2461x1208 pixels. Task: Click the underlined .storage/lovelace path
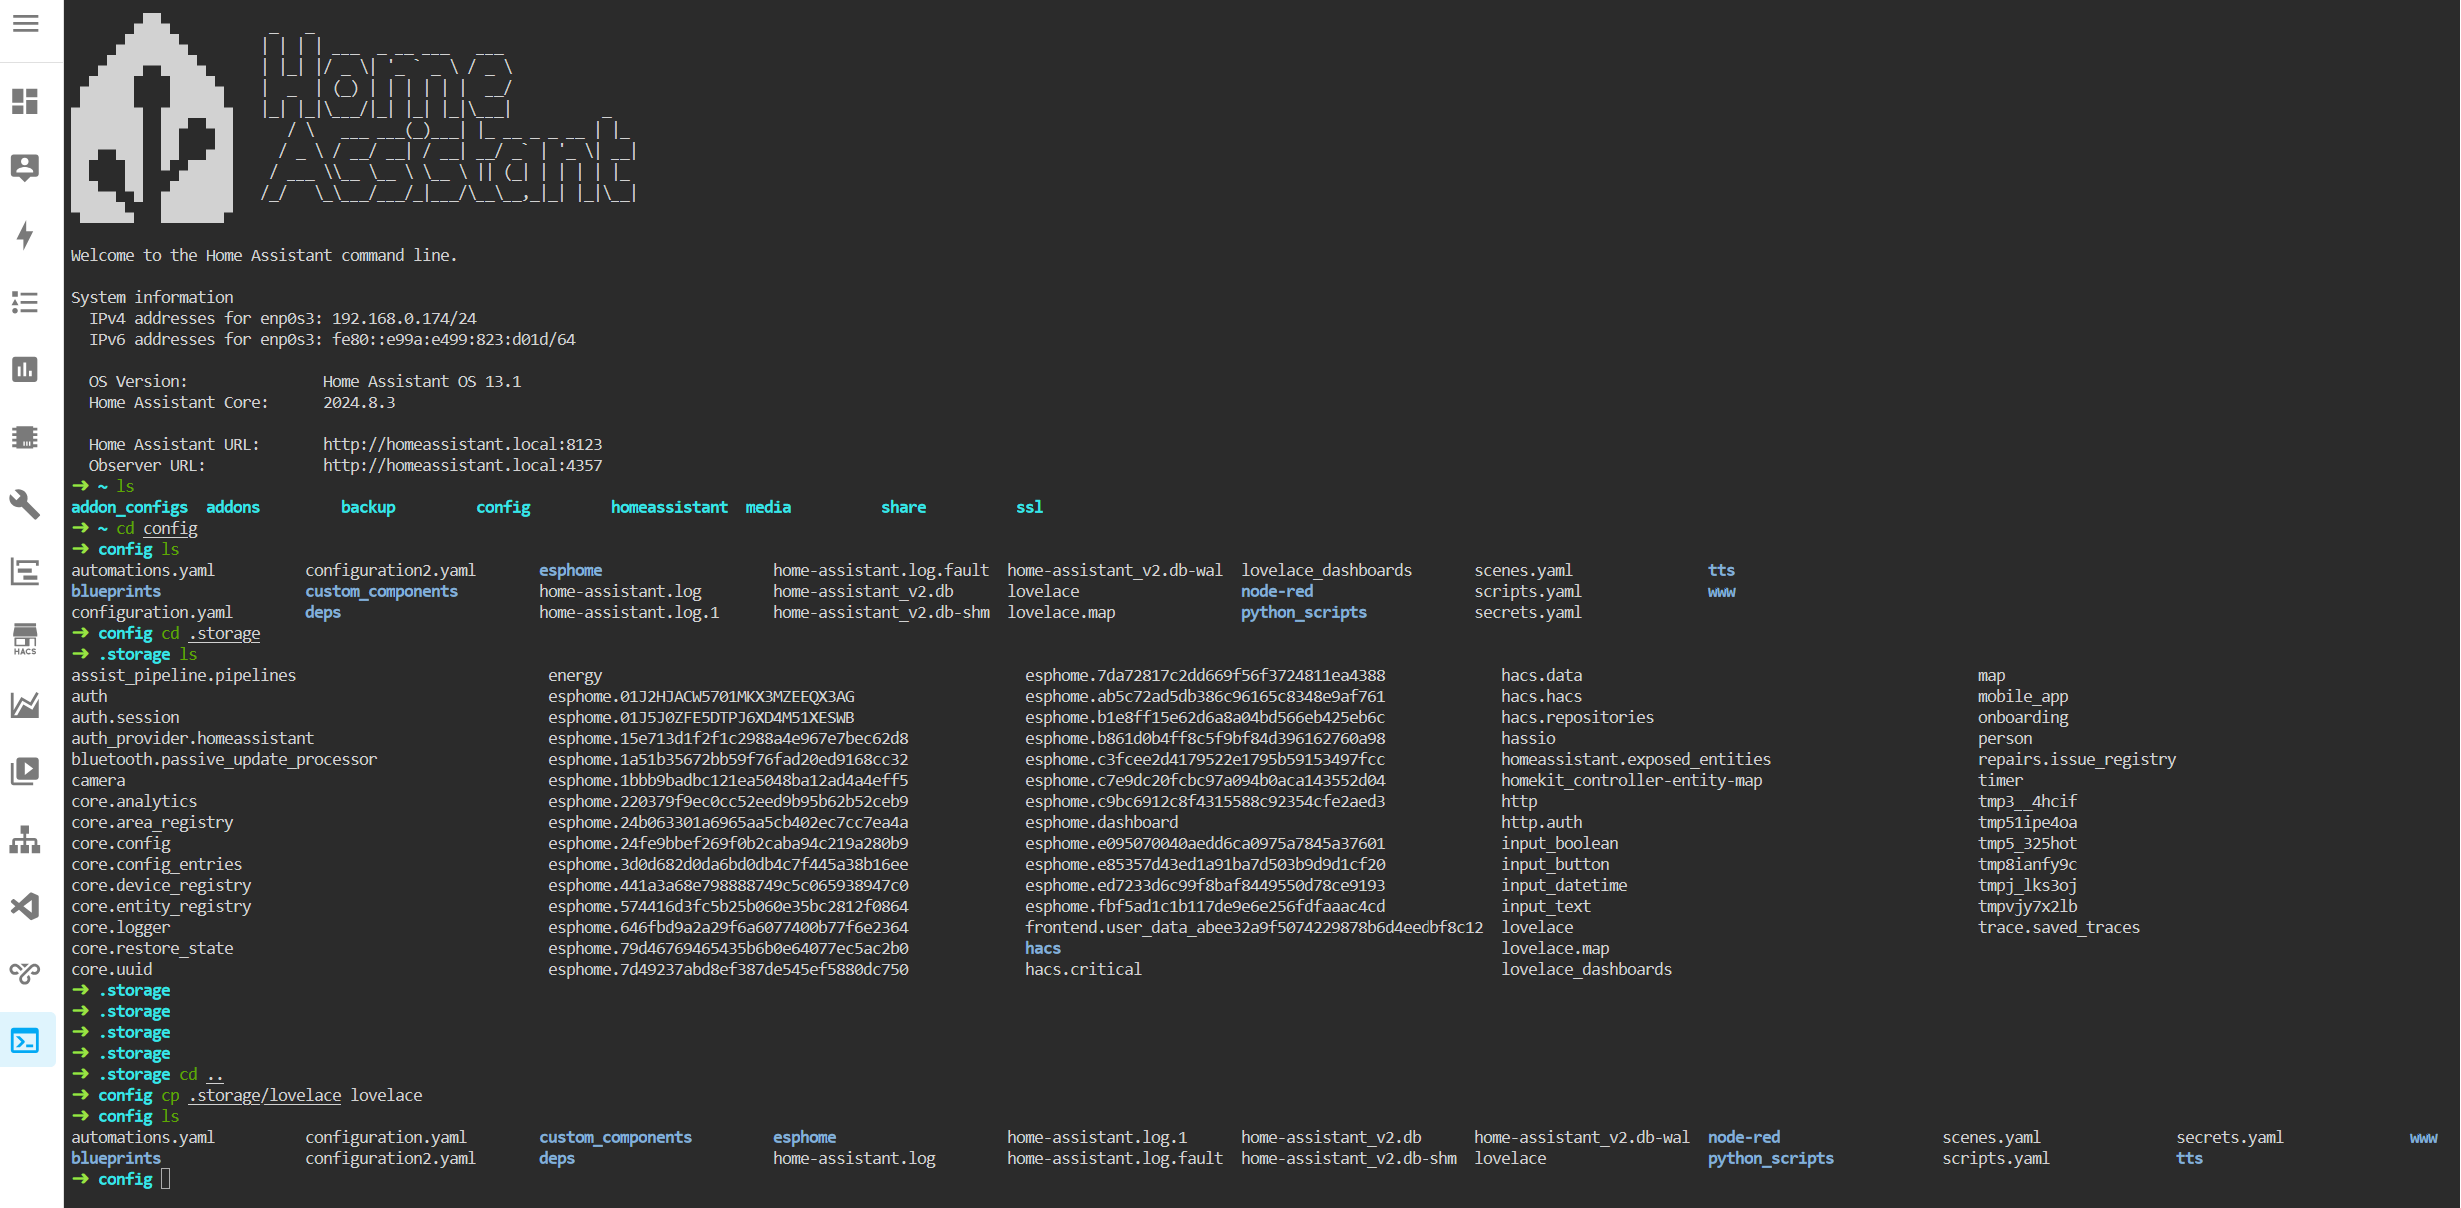[x=265, y=1095]
